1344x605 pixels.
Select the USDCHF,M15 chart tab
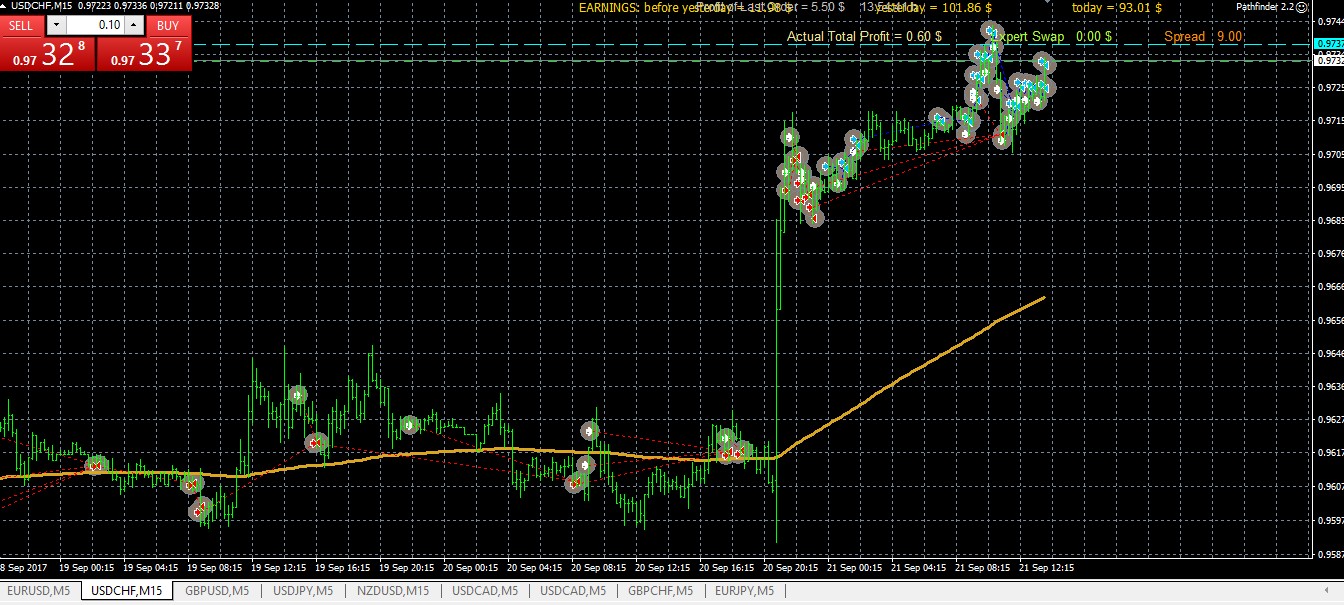(x=126, y=591)
